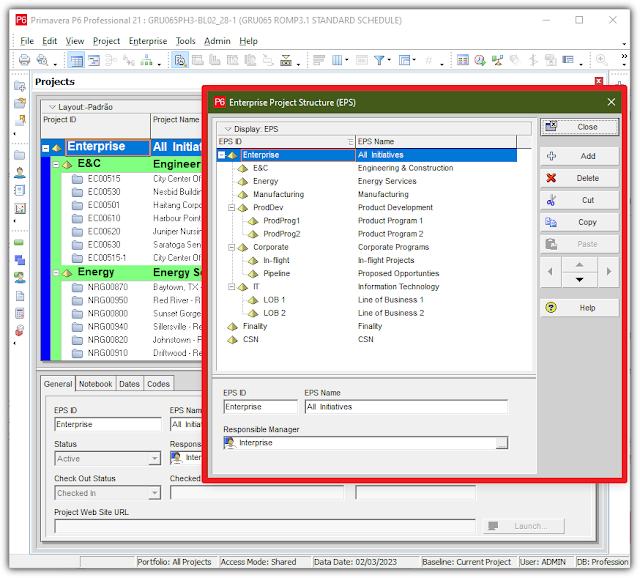Open the Group and Sort icon
Image resolution: width=640 pixels, height=578 pixels.
click(404, 60)
